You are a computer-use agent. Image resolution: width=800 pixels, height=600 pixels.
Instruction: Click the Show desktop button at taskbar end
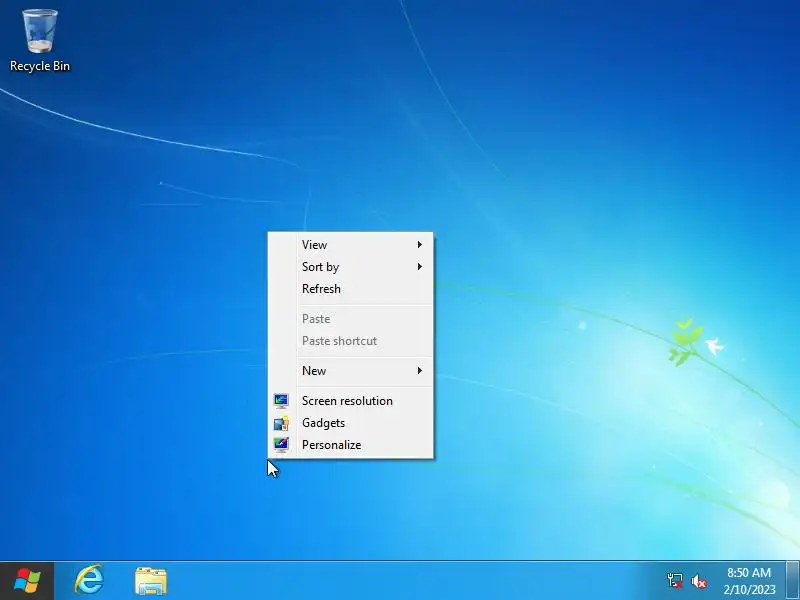[x=793, y=581]
